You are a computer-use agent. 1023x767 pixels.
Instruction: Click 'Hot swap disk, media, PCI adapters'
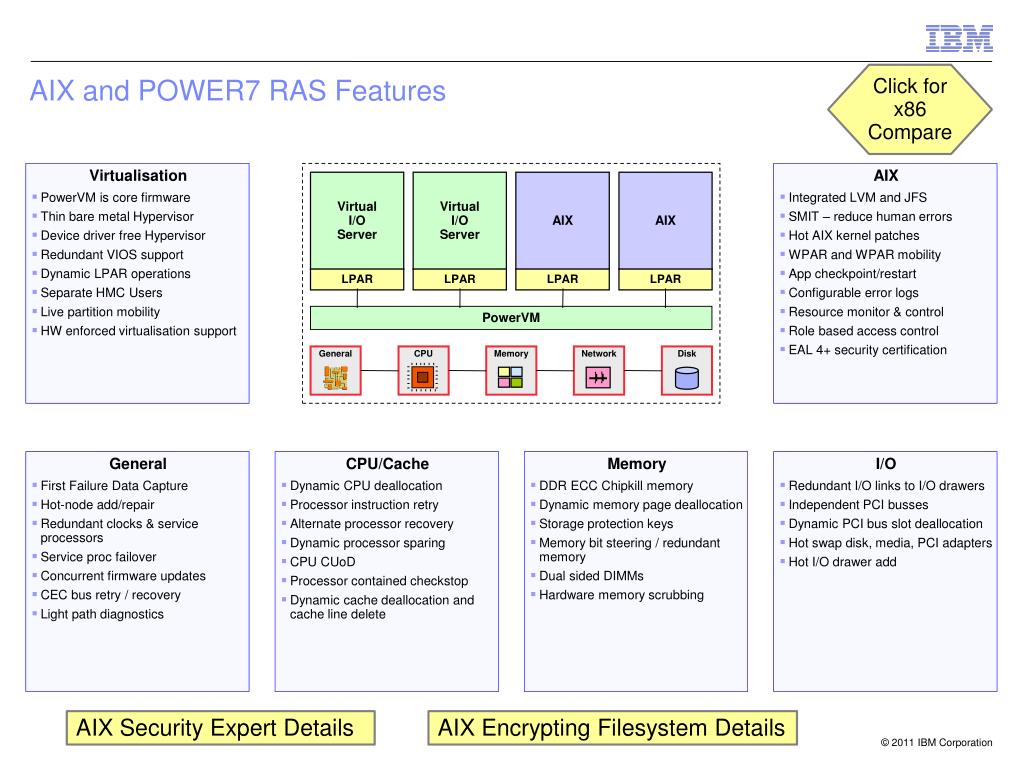pos(890,543)
